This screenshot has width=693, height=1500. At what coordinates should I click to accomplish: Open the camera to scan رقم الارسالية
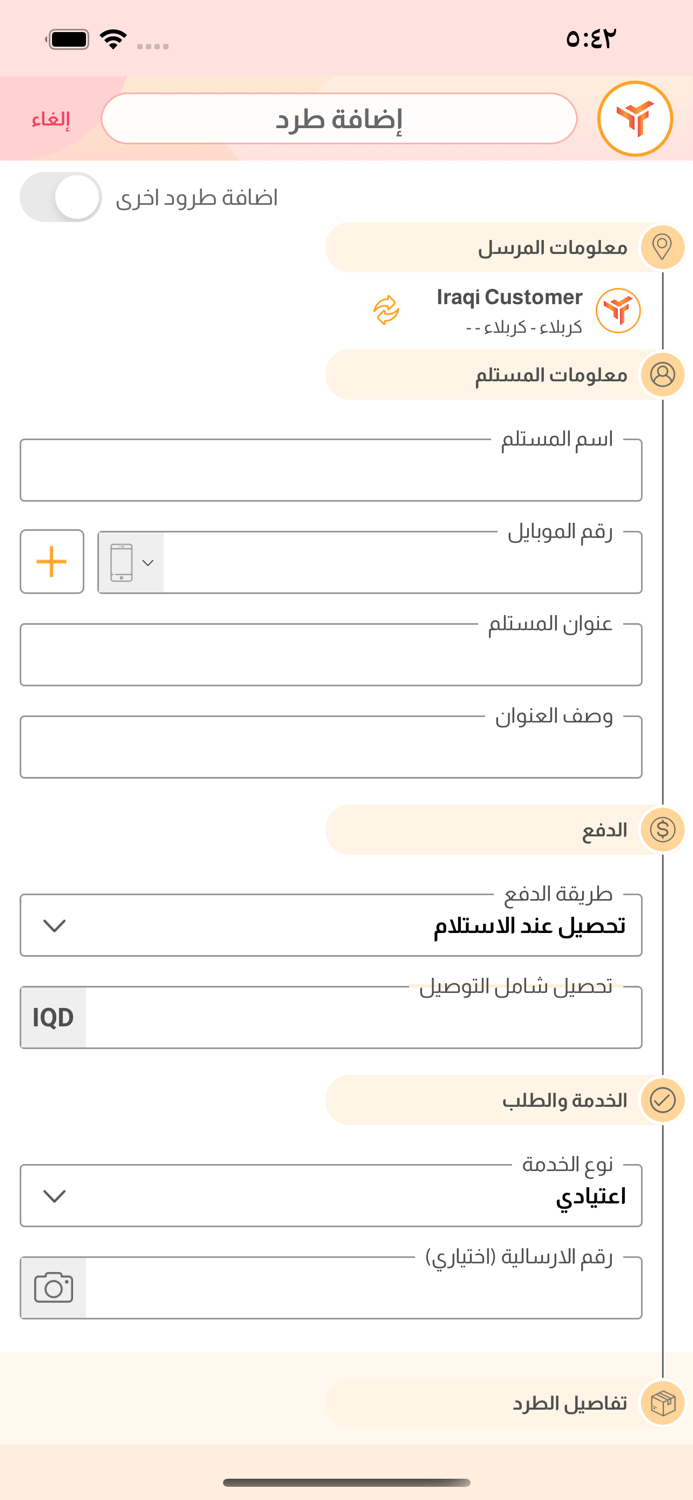(x=52, y=1287)
